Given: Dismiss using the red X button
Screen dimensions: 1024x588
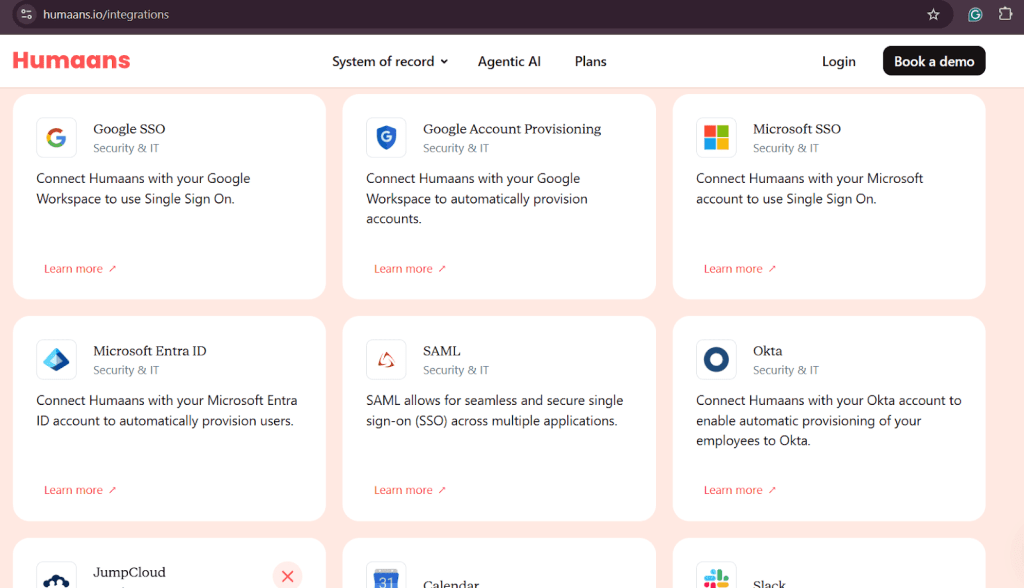Looking at the screenshot, I should coord(287,575).
